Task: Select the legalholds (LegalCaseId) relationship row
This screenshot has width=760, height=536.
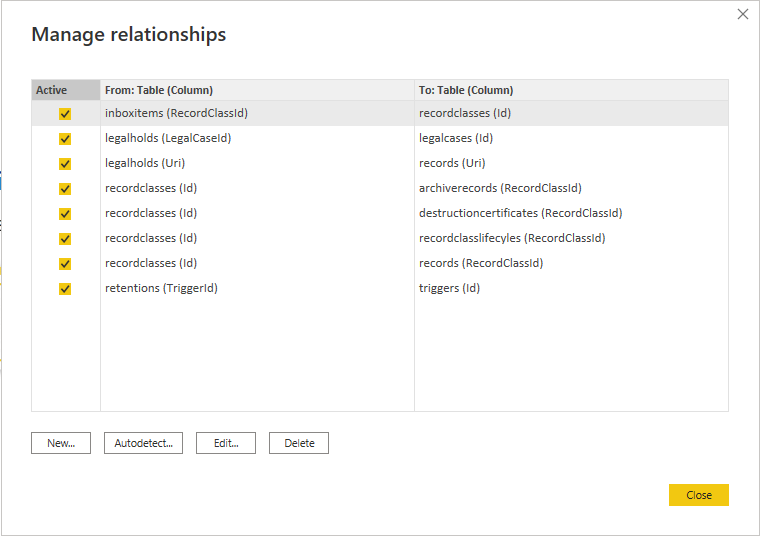Action: 380,138
